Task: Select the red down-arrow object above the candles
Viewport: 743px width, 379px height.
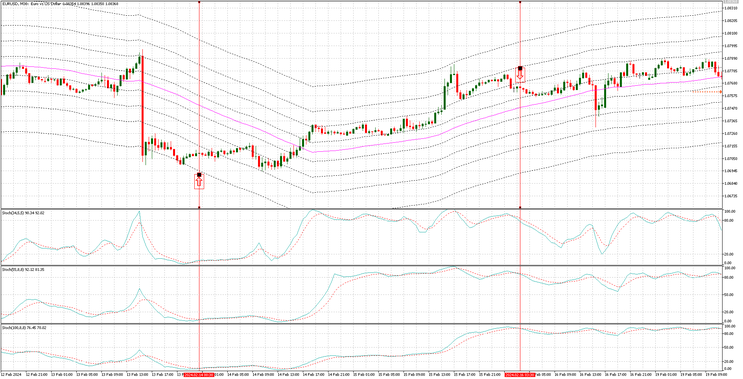Action: [520, 76]
